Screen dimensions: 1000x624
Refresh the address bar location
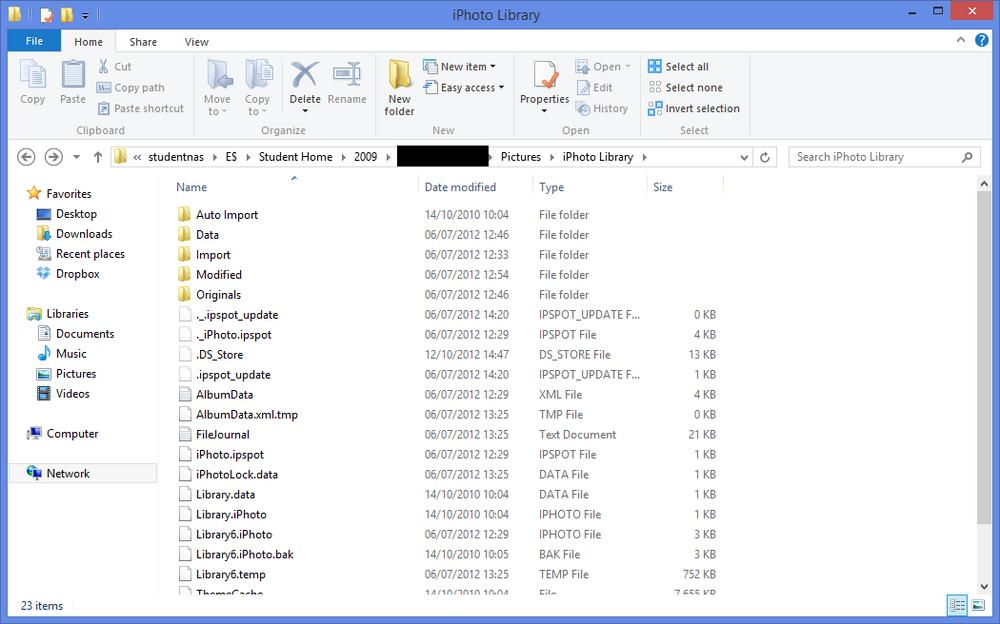point(765,157)
